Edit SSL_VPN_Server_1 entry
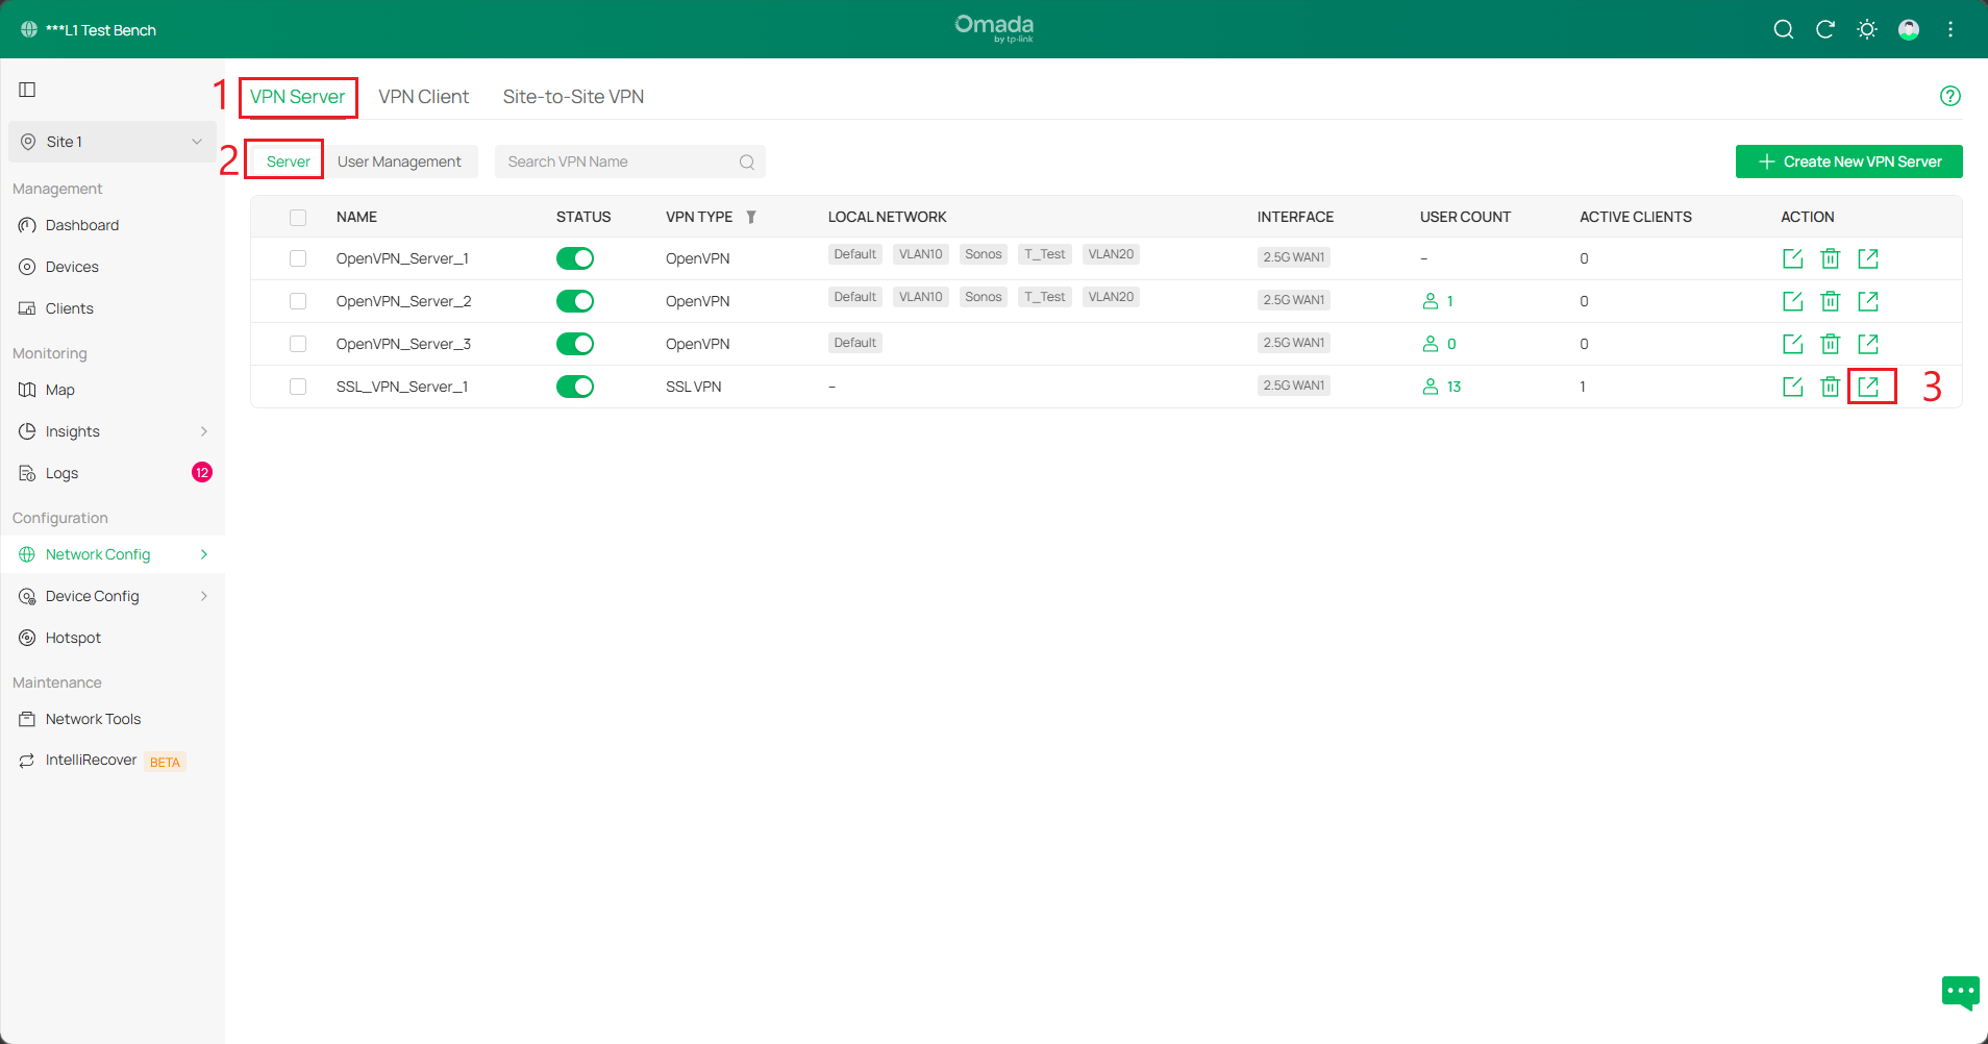The image size is (1988, 1044). (1793, 386)
